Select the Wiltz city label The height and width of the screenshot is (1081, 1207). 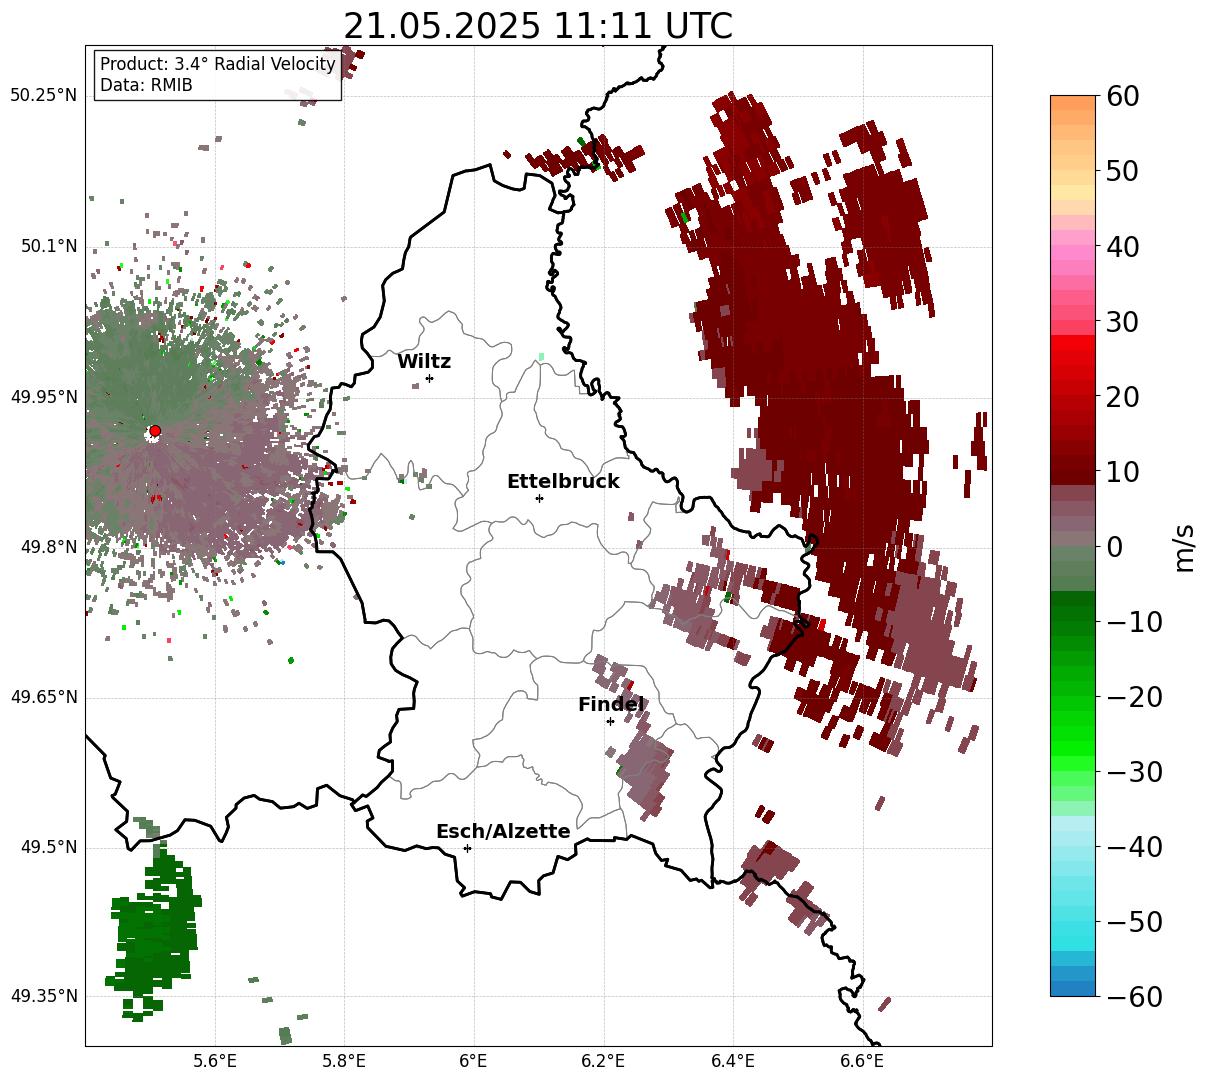point(424,362)
